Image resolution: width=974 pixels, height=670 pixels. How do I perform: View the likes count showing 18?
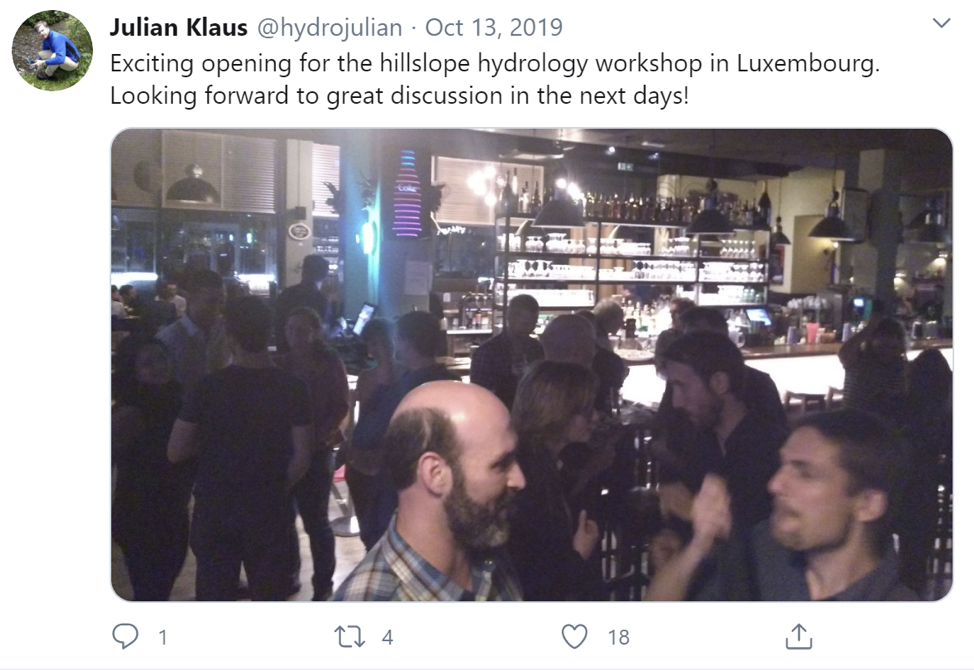pyautogui.click(x=619, y=638)
